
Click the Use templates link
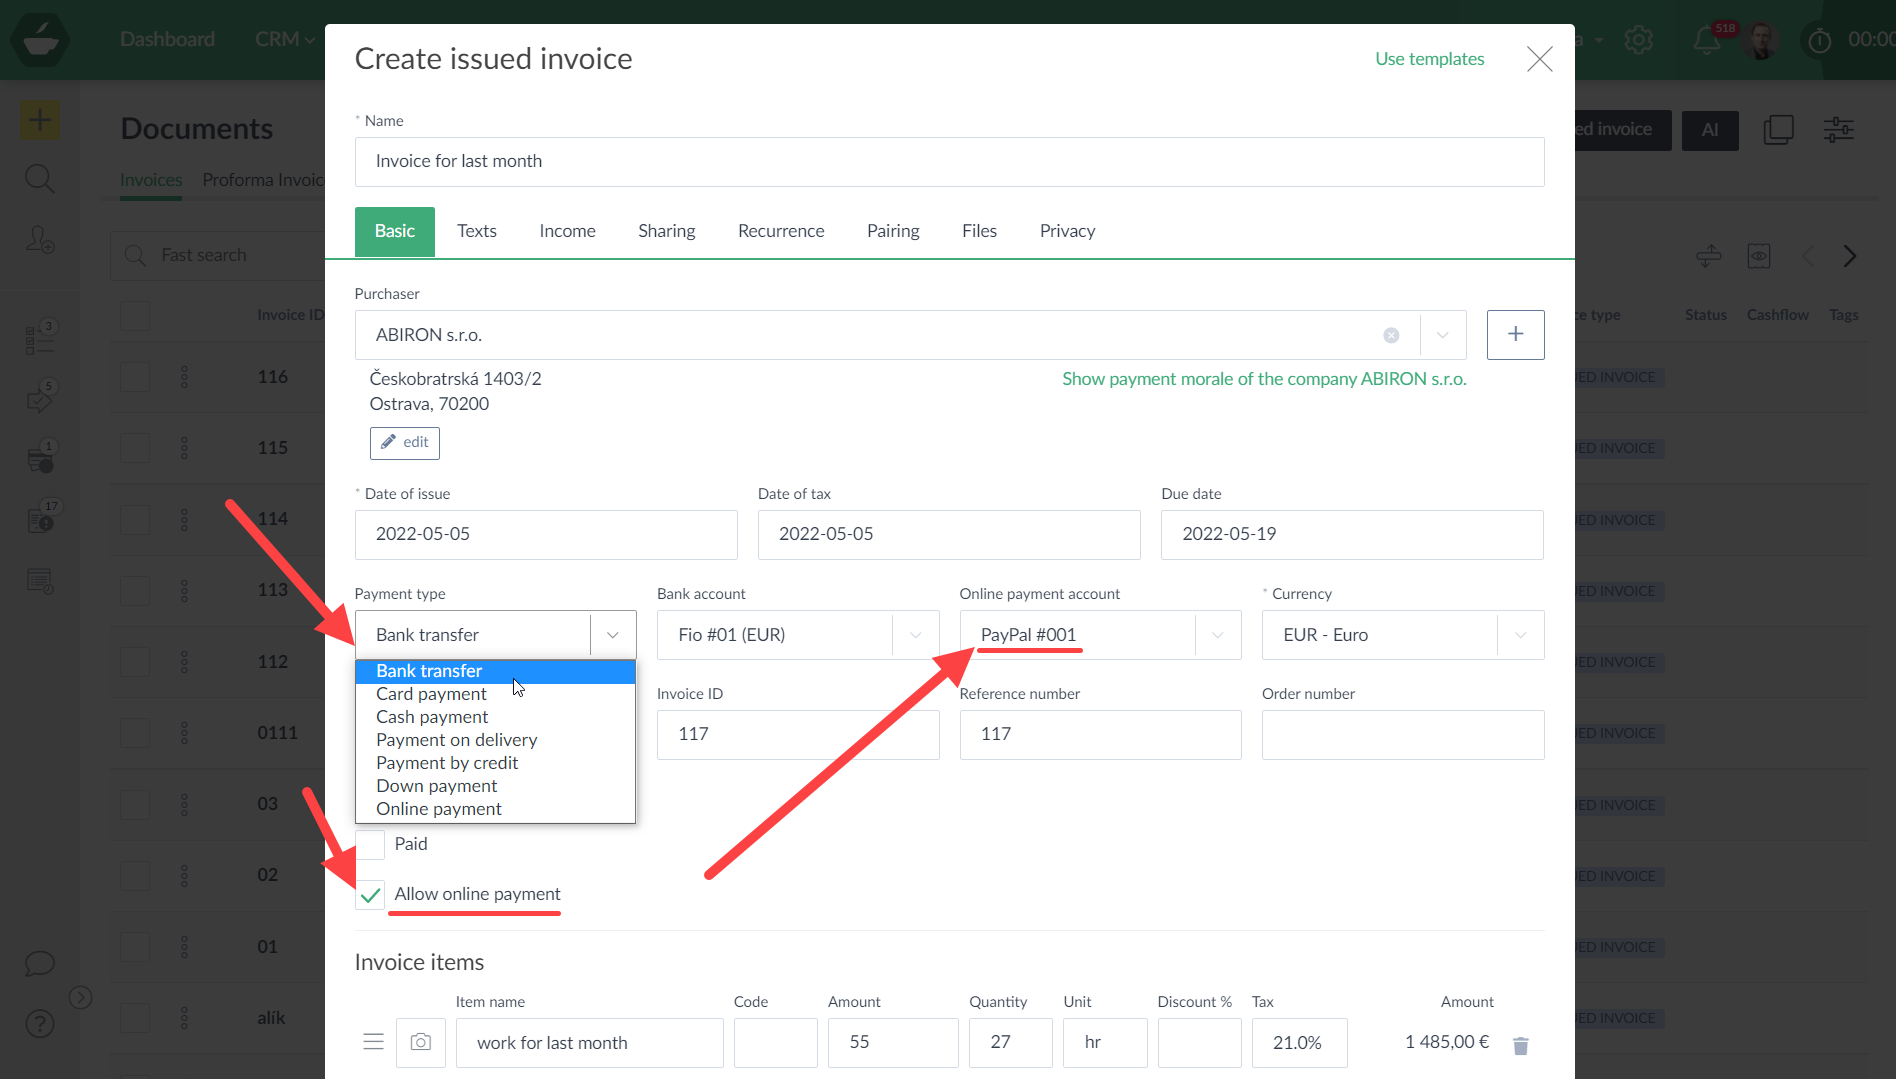pyautogui.click(x=1429, y=59)
